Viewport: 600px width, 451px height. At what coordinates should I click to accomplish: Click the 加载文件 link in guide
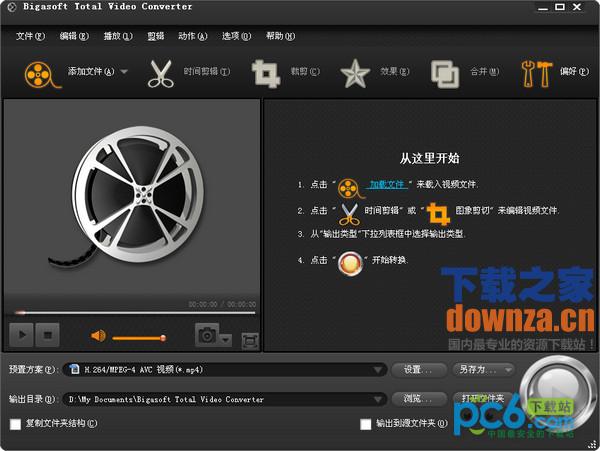(387, 184)
